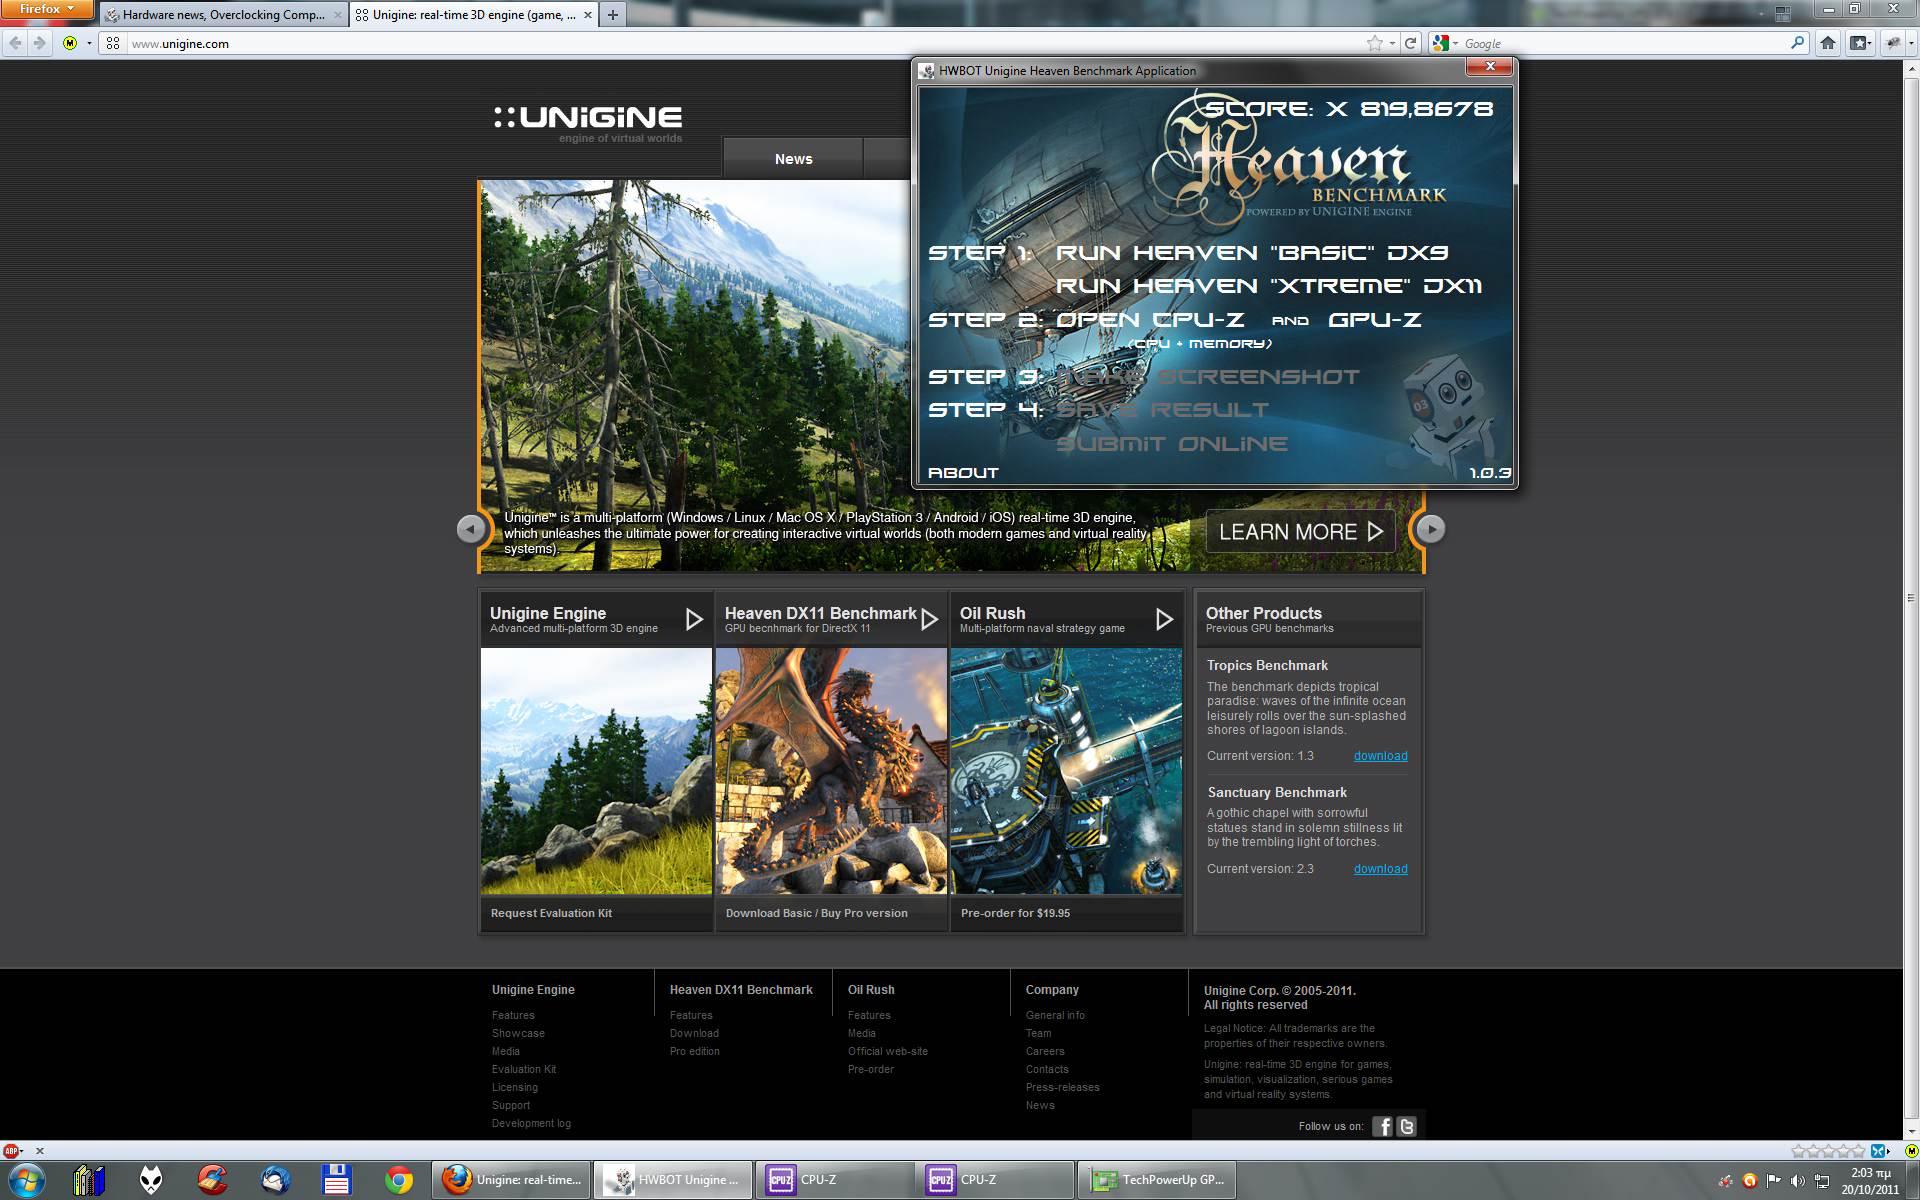Click ABOUT in the HWBOT window
This screenshot has width=1920, height=1200.
pos(963,473)
